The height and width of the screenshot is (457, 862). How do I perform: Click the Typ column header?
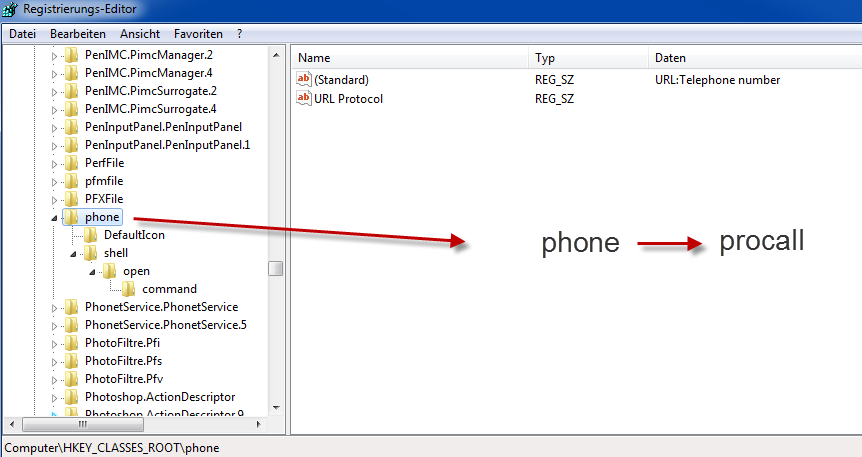click(x=545, y=58)
